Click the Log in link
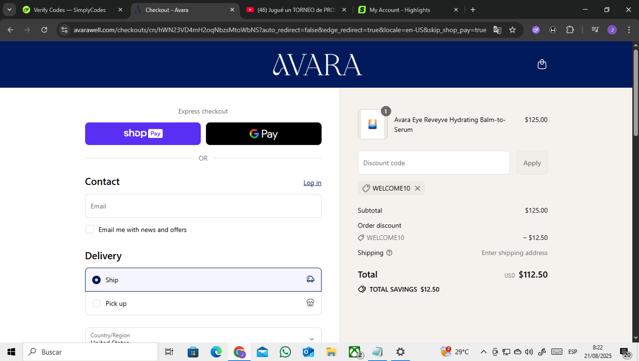Screen dimensions: 639x361 click(x=312, y=183)
